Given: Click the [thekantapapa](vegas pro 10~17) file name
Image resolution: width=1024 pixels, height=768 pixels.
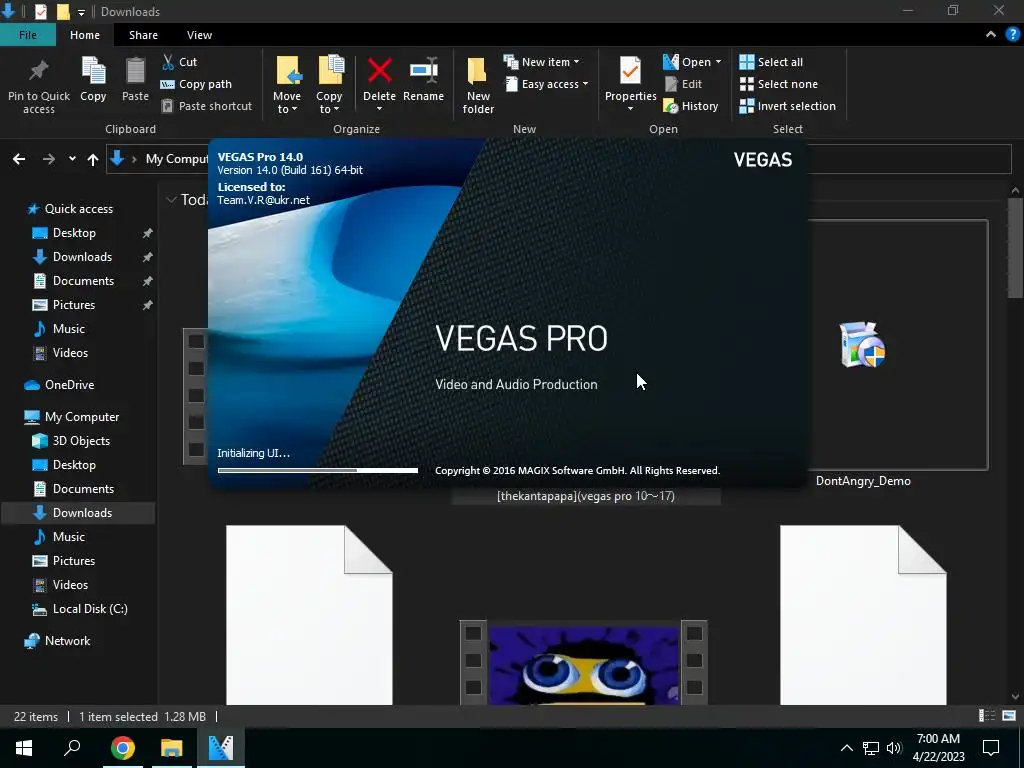Looking at the screenshot, I should pos(586,496).
